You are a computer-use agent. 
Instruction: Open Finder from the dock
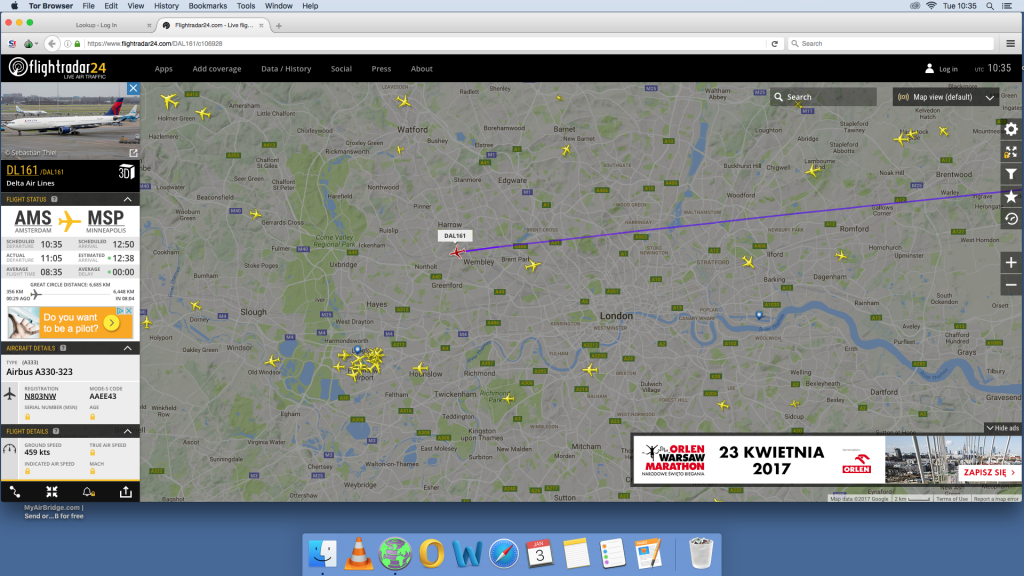322,554
